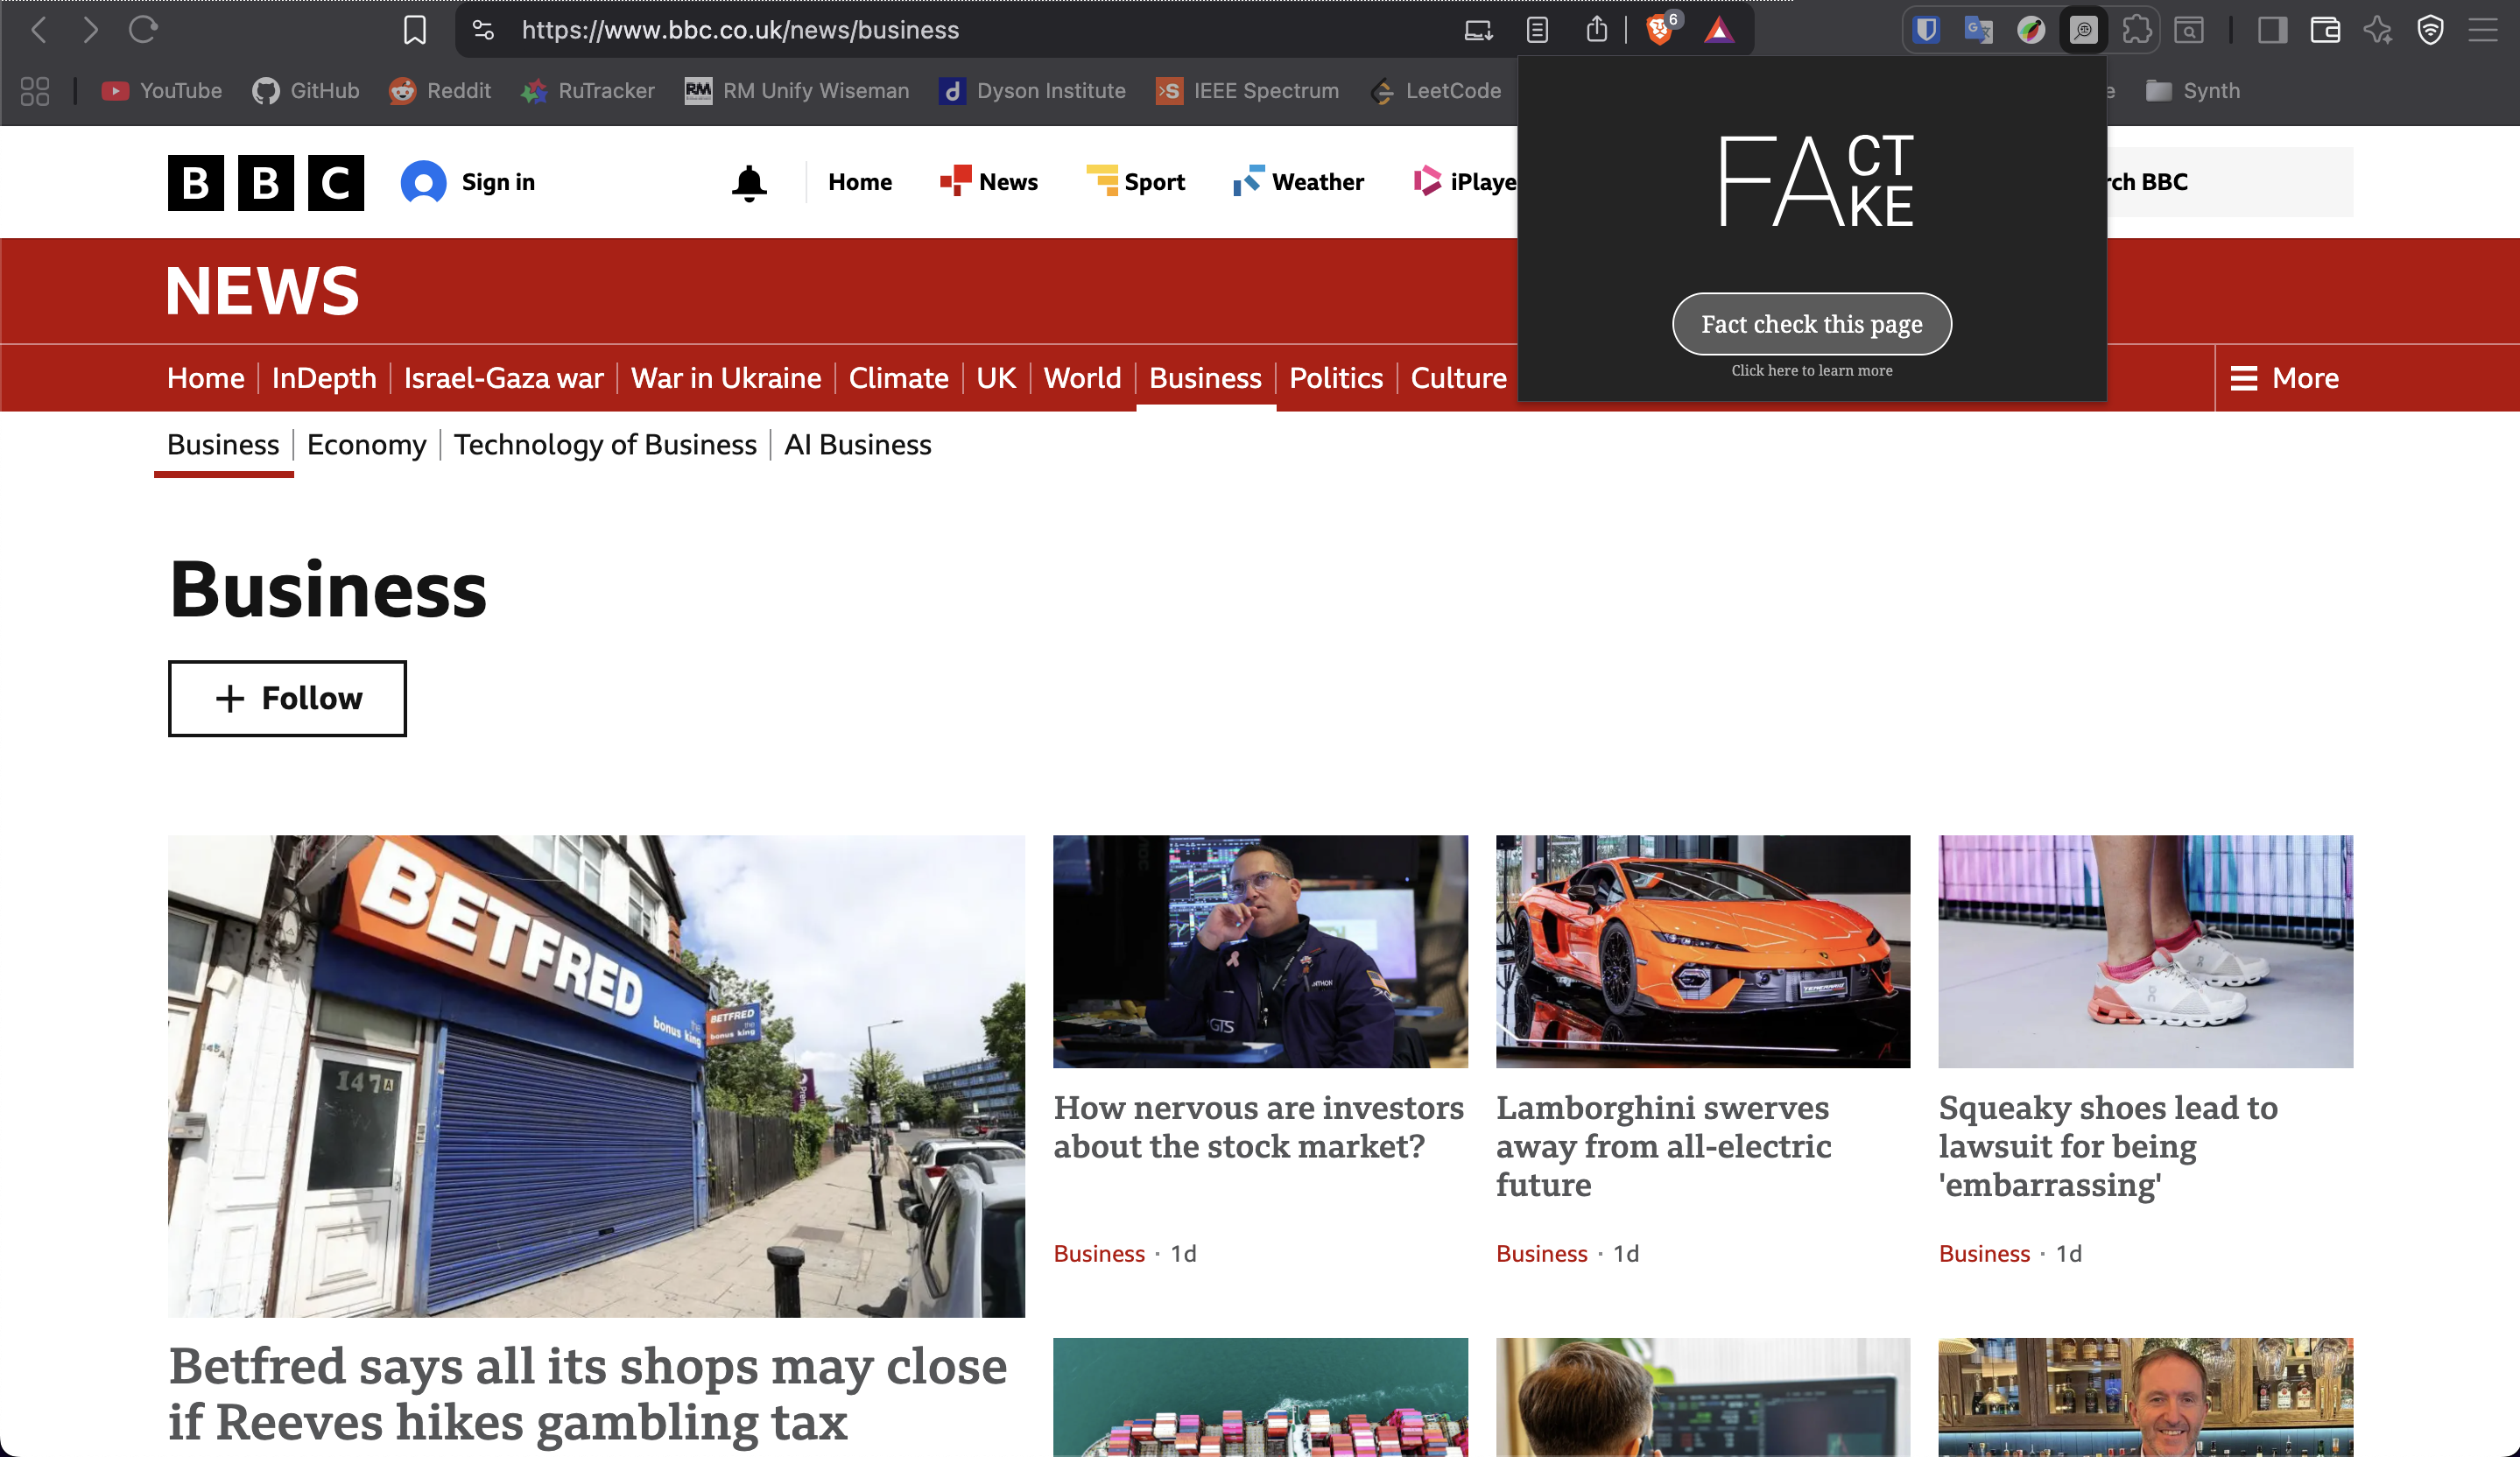
Task: Click the Brave VPN shield icon
Action: click(x=2430, y=30)
